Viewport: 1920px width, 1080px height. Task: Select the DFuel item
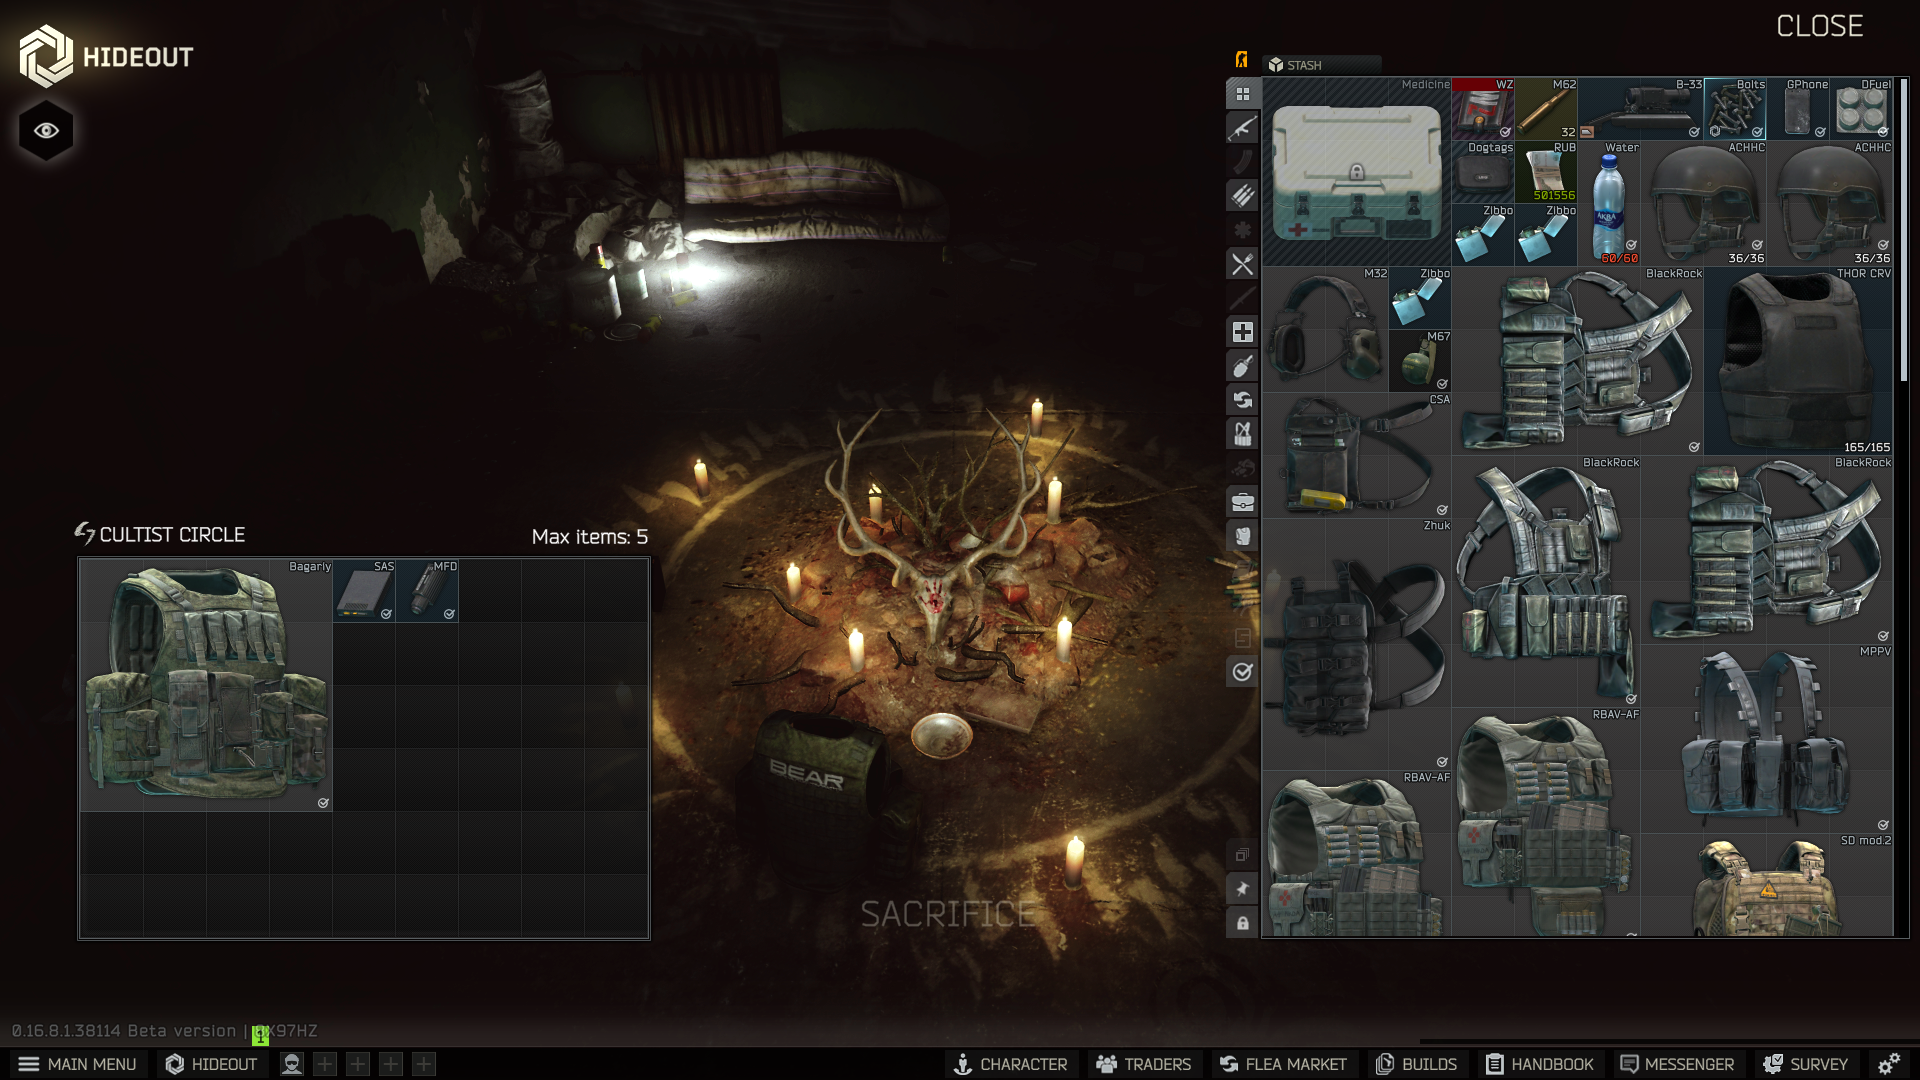tap(1861, 109)
